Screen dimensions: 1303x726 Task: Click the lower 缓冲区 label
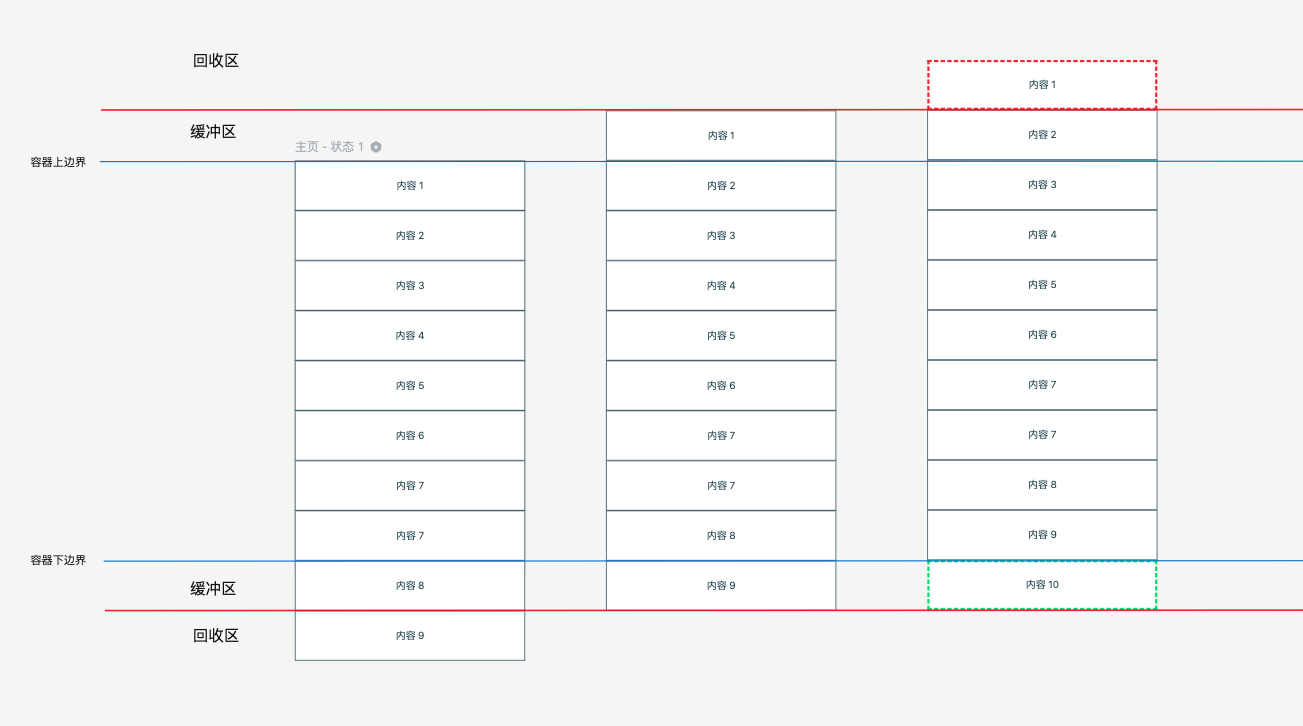click(213, 589)
